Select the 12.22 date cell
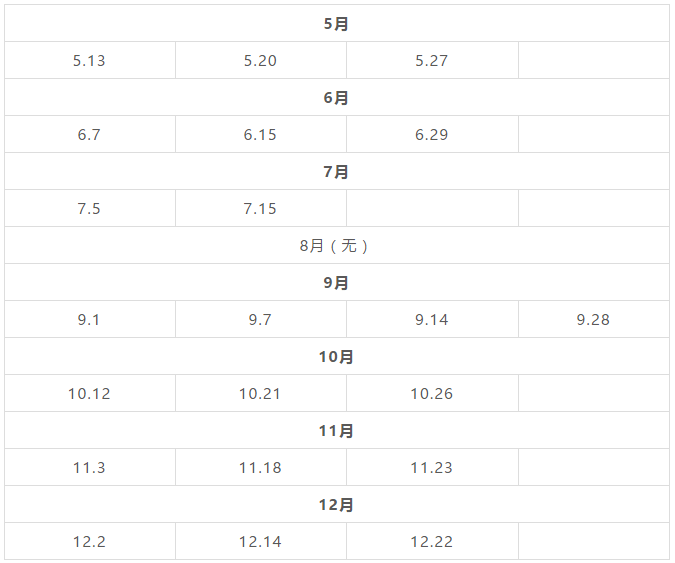This screenshot has height=563, width=675. coord(432,541)
